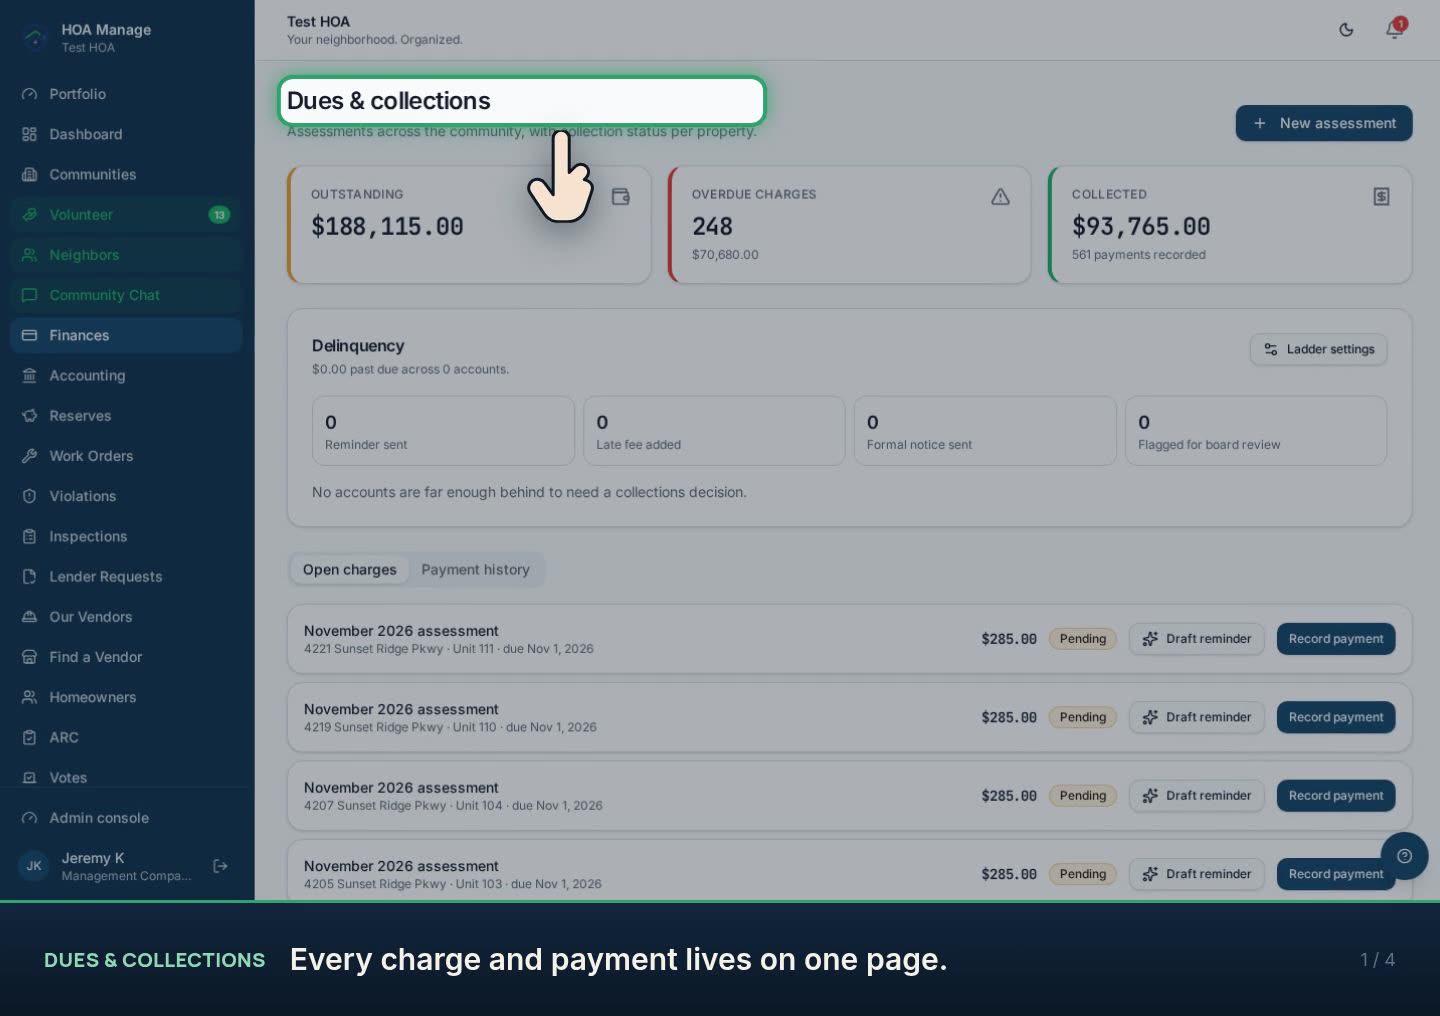Draft reminder for Unit 110 charge

(1196, 717)
